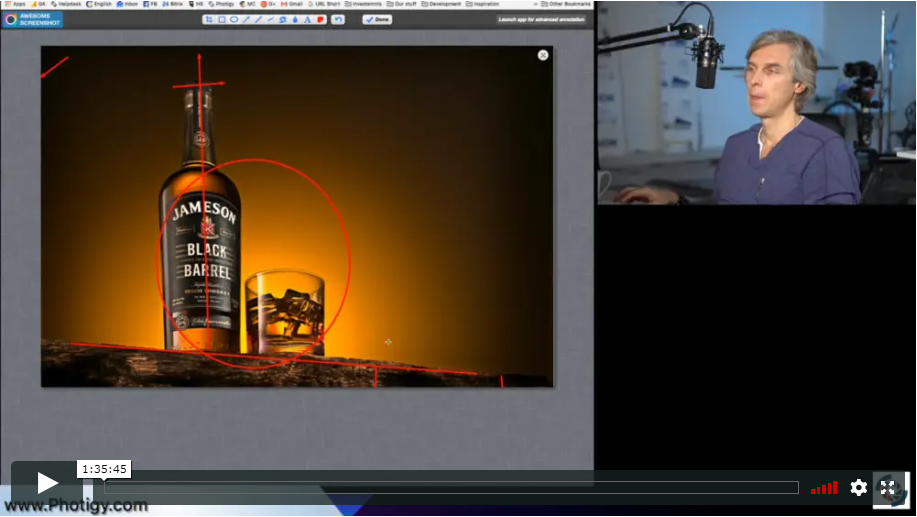Open the Inbox bookmark
Viewport: 917px width, 517px height.
(127, 4)
